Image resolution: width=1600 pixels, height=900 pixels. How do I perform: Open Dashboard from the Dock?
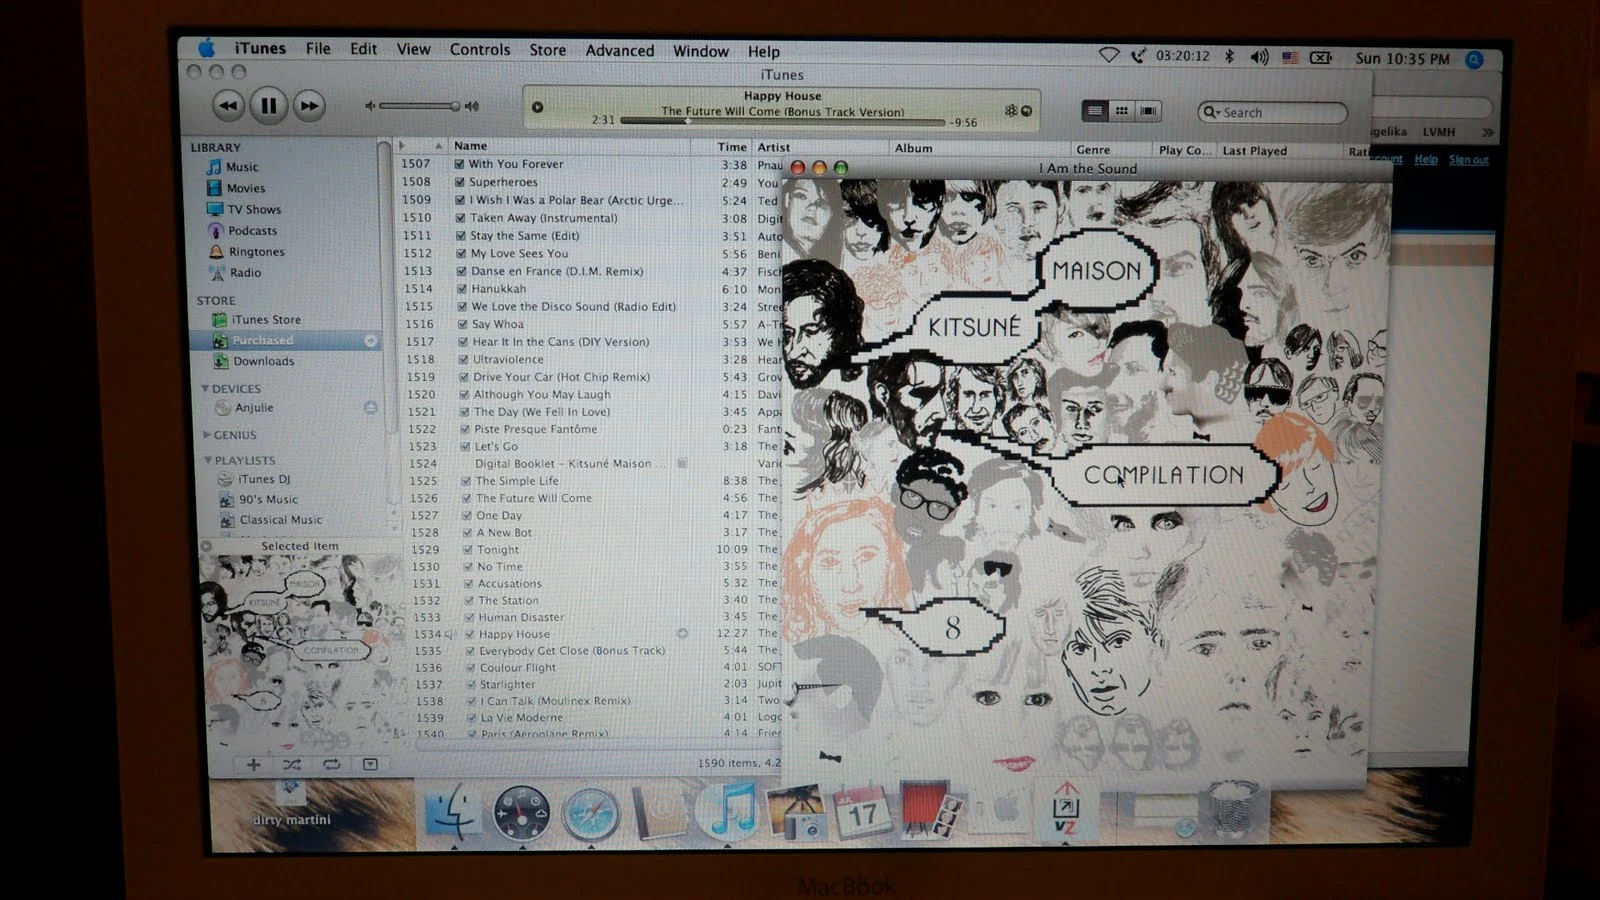click(x=521, y=812)
